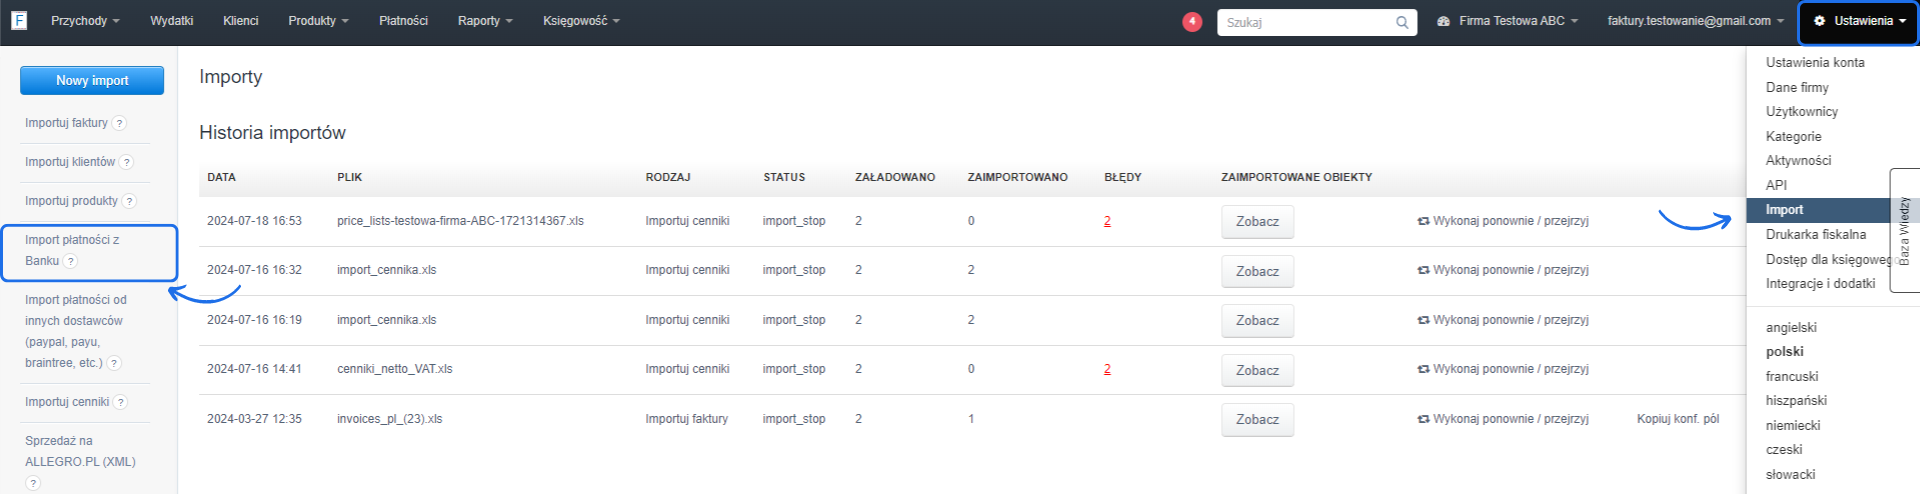Screen dimensions: 1920x499
Task: Open Aktywności in the settings menu
Action: tap(1798, 160)
